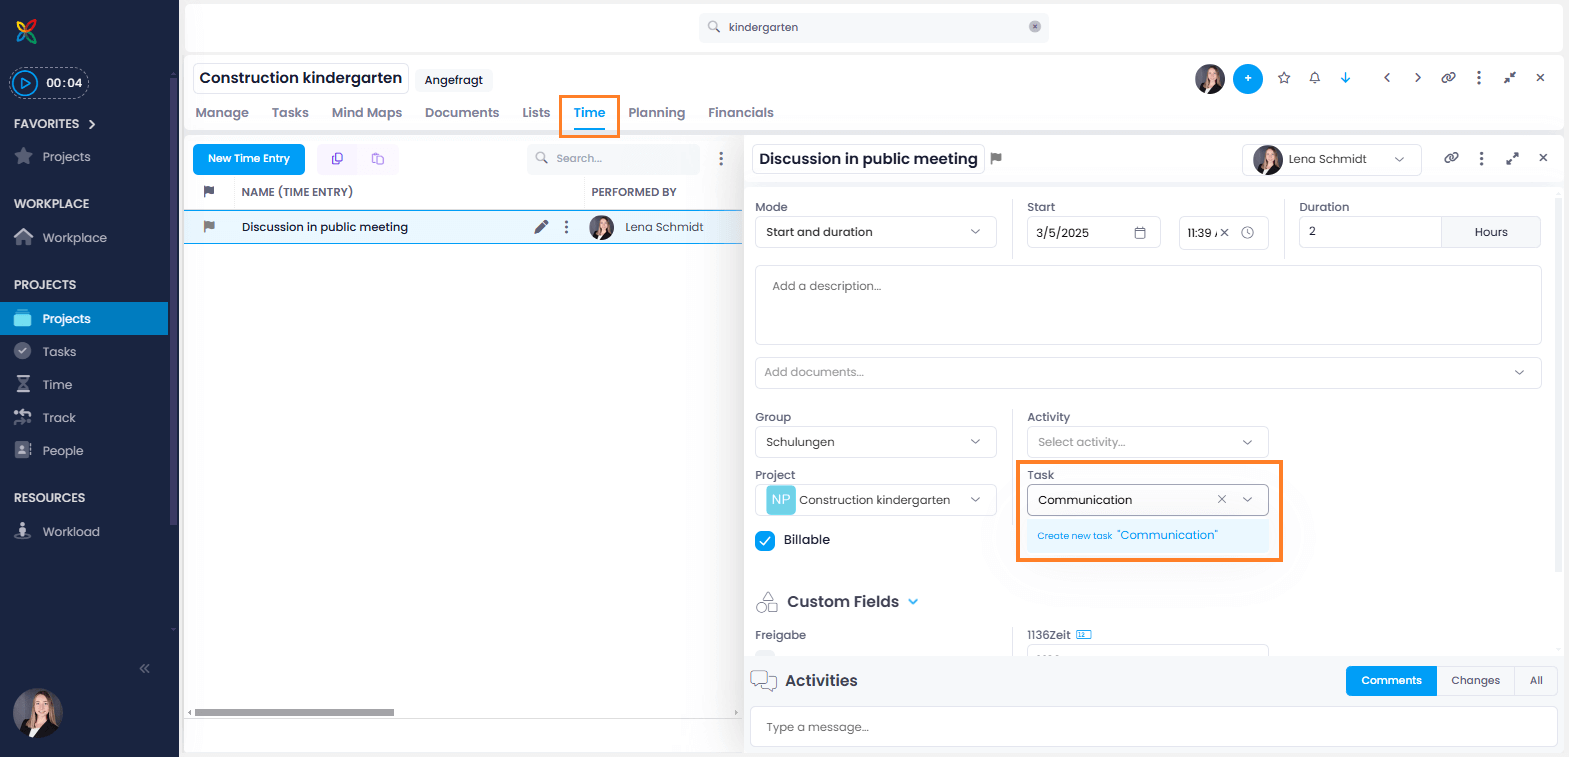Open Workplace in sidebar

pyautogui.click(x=74, y=238)
